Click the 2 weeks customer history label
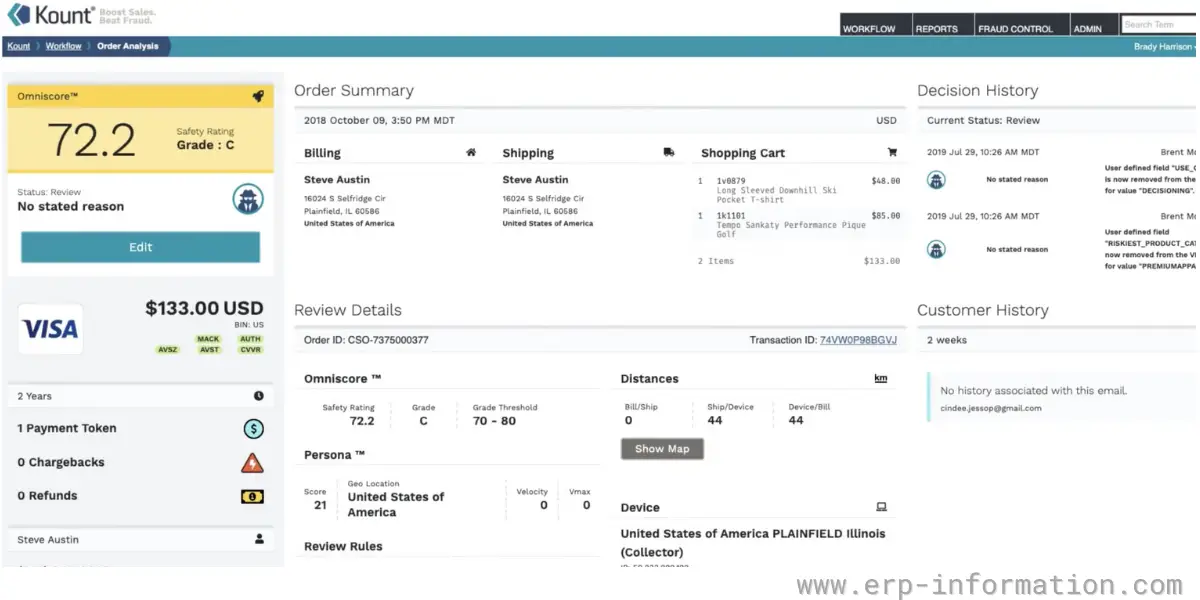 tap(947, 340)
